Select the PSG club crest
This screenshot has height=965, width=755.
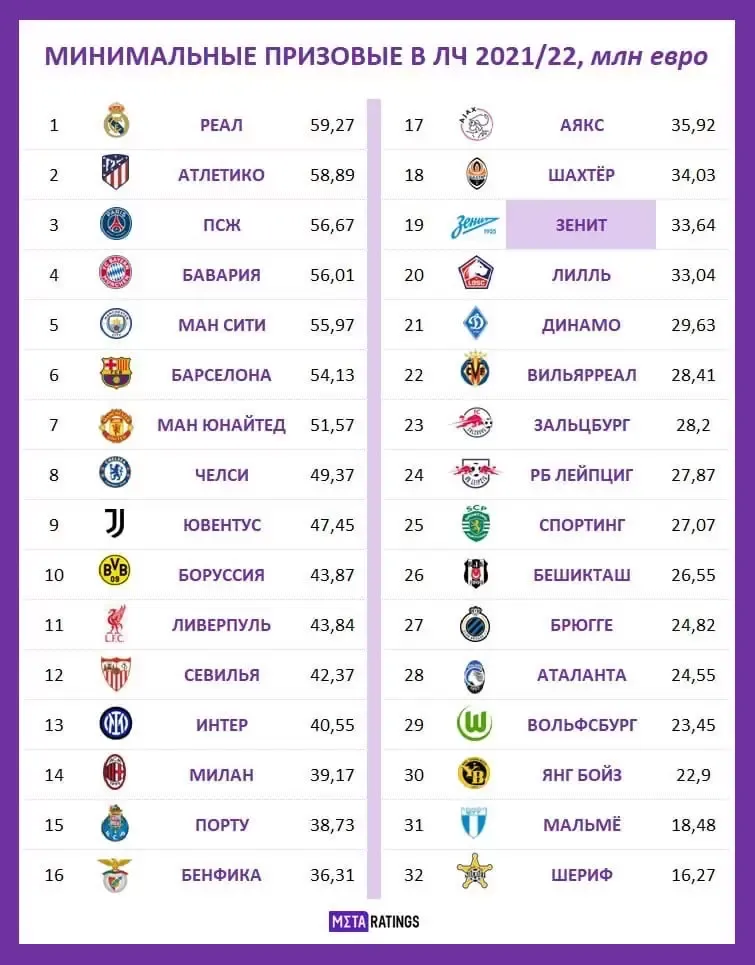[x=116, y=225]
